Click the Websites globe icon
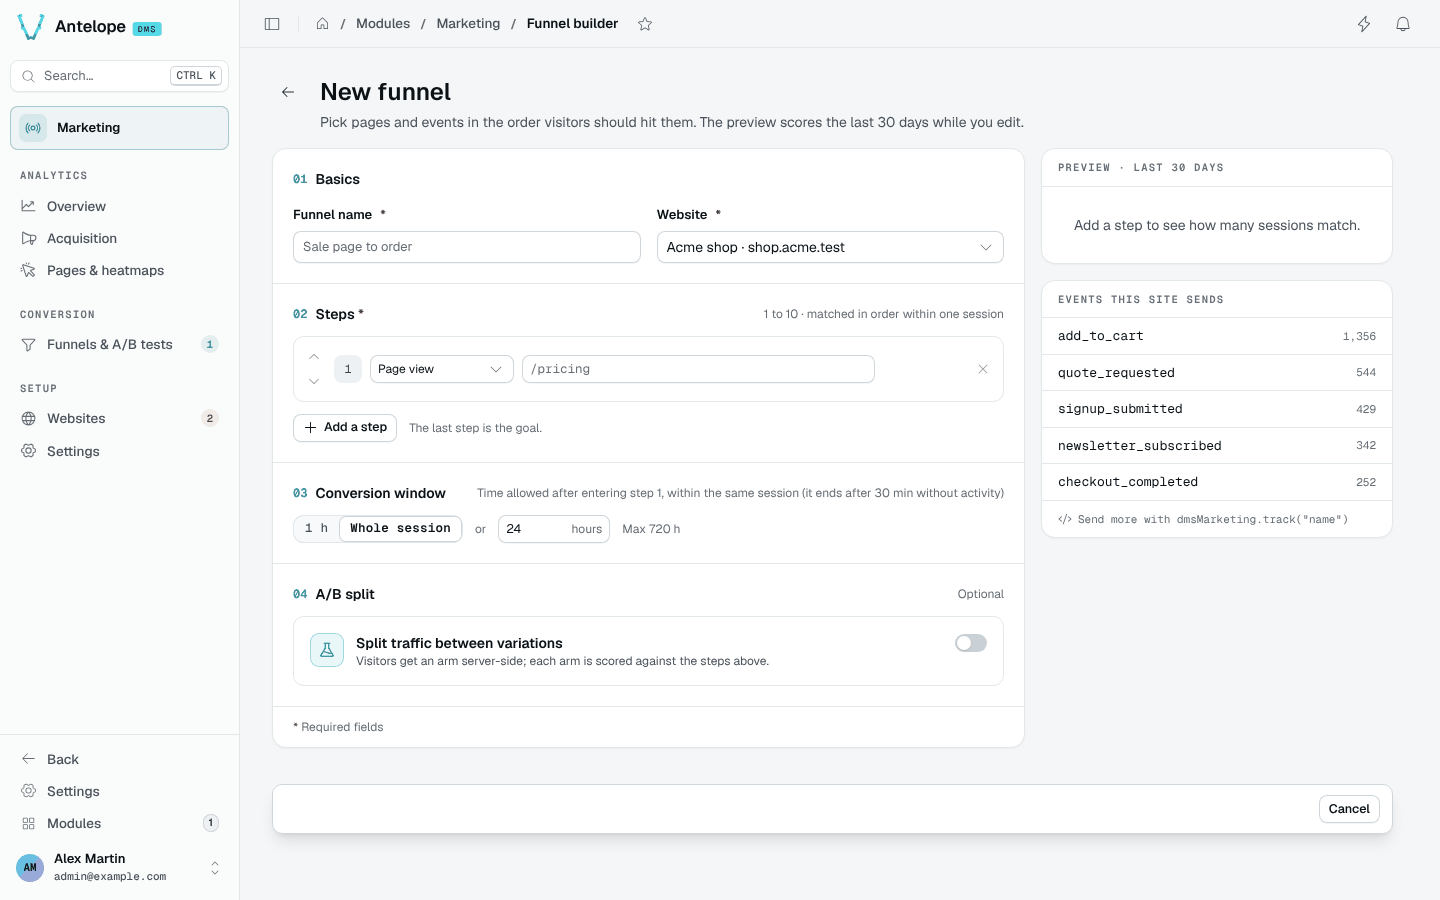The image size is (1440, 900). (x=29, y=419)
